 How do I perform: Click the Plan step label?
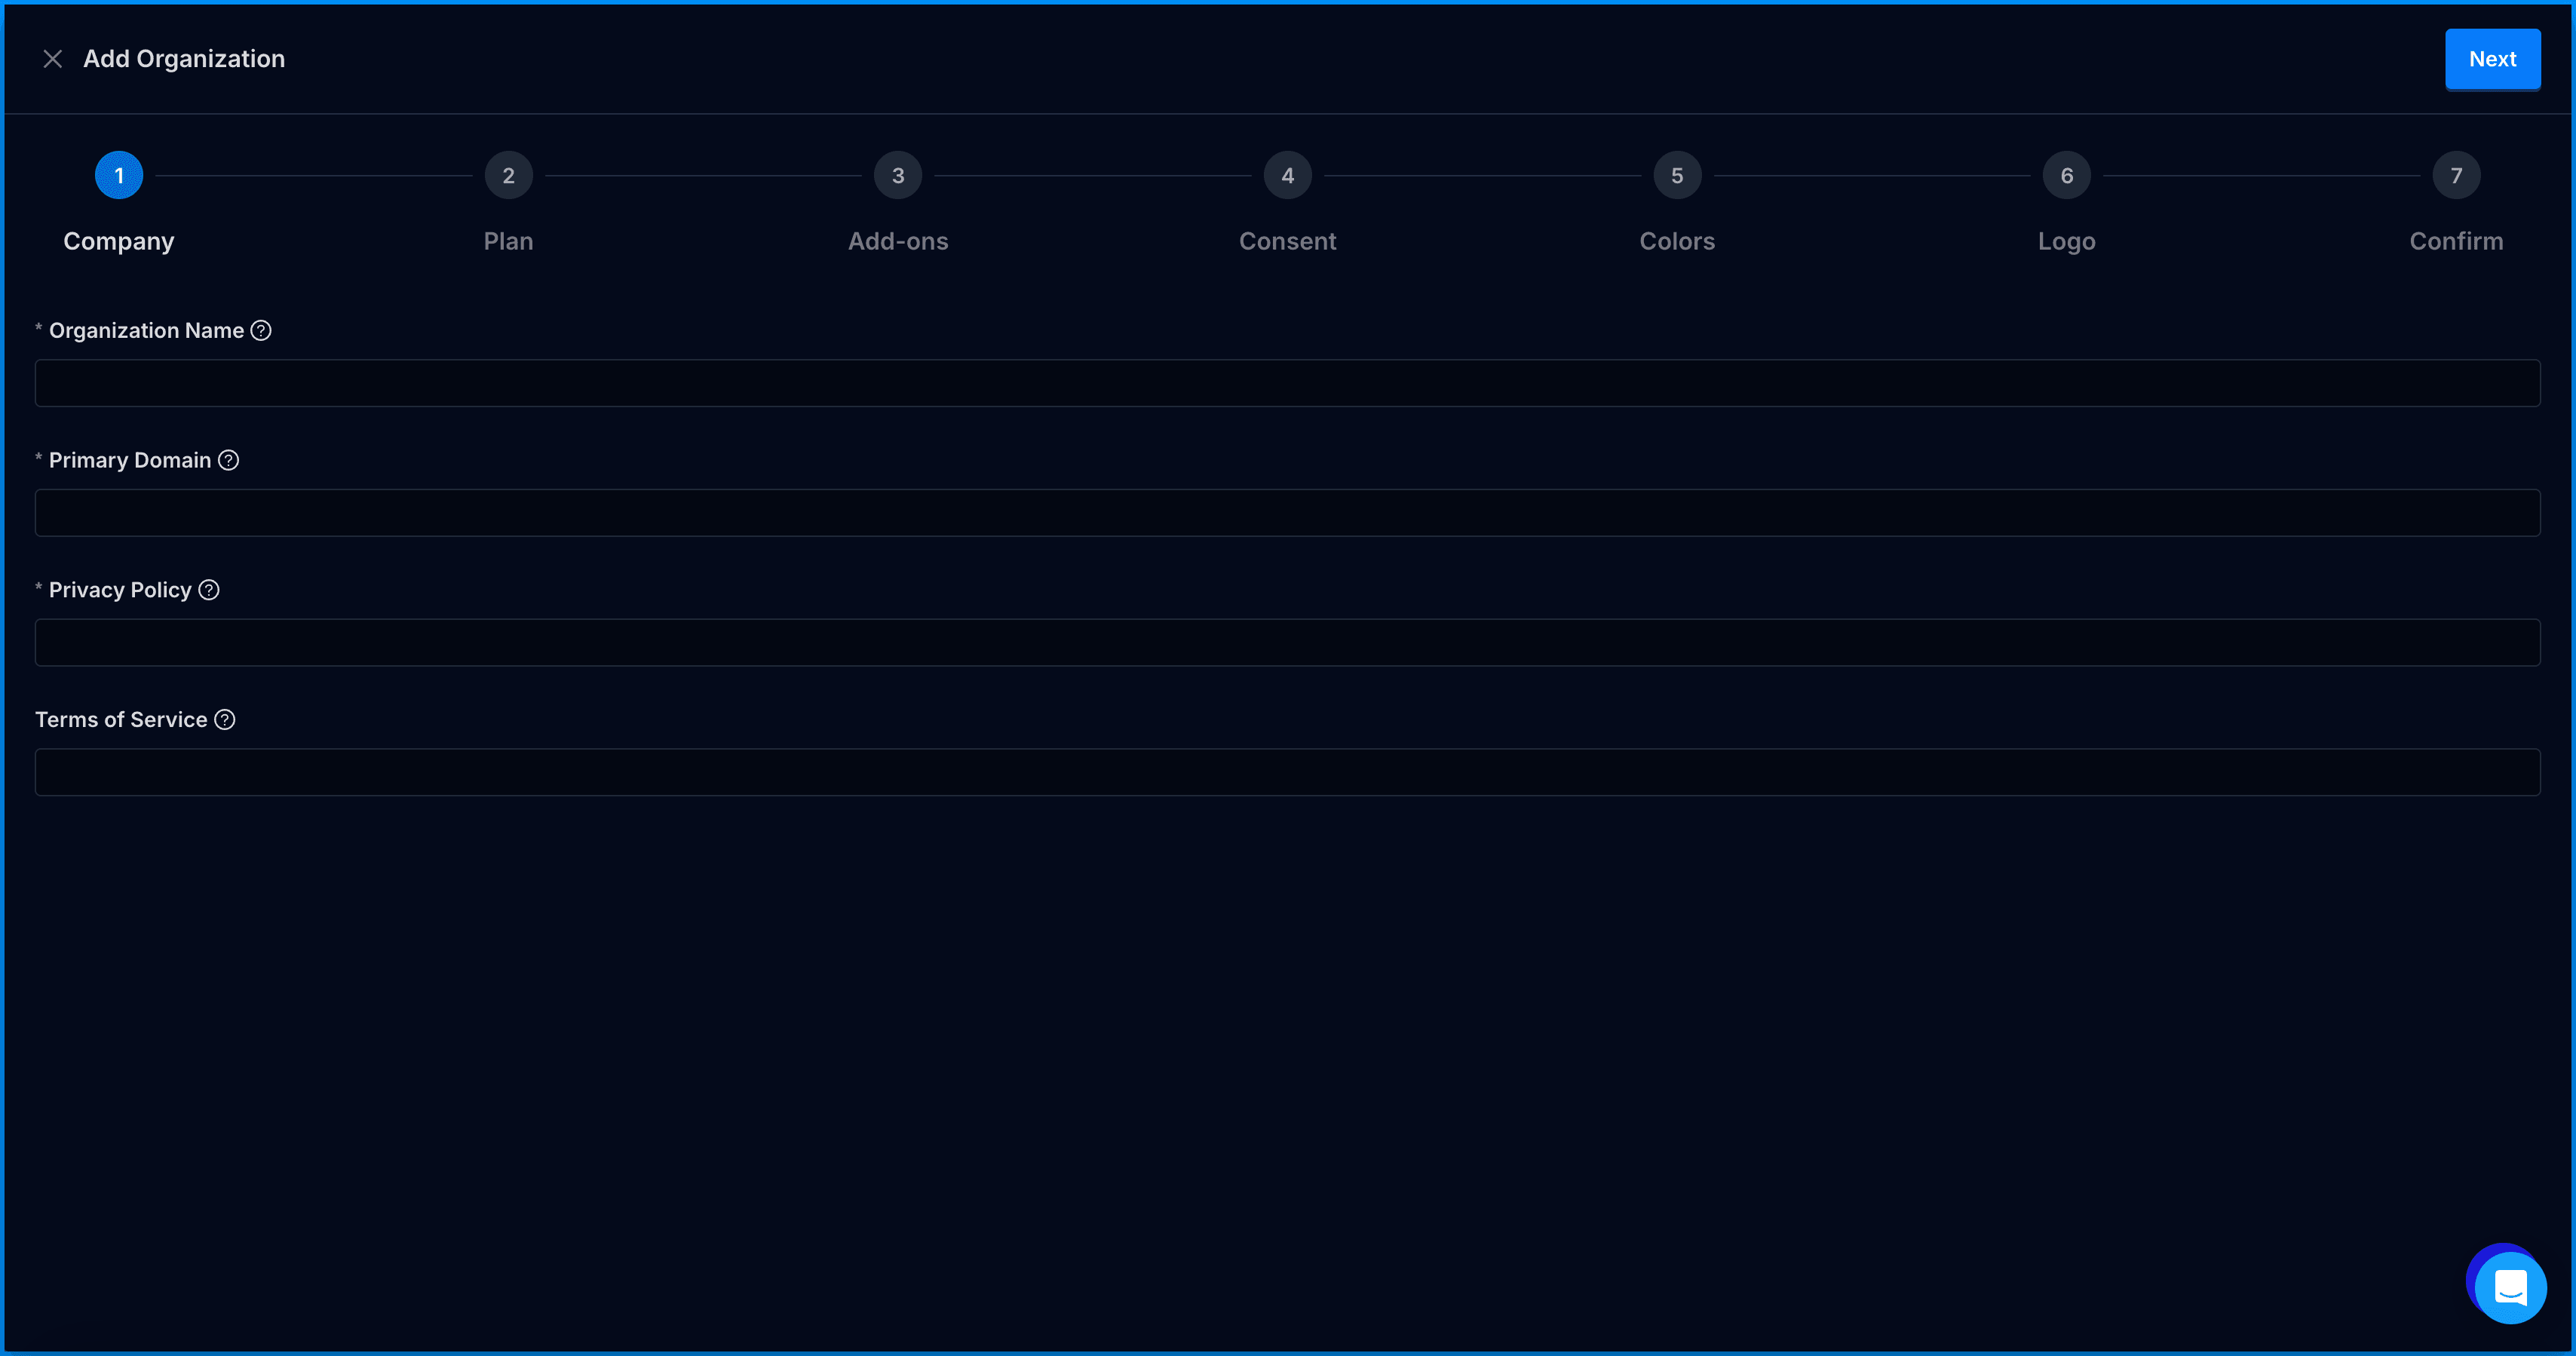(508, 241)
